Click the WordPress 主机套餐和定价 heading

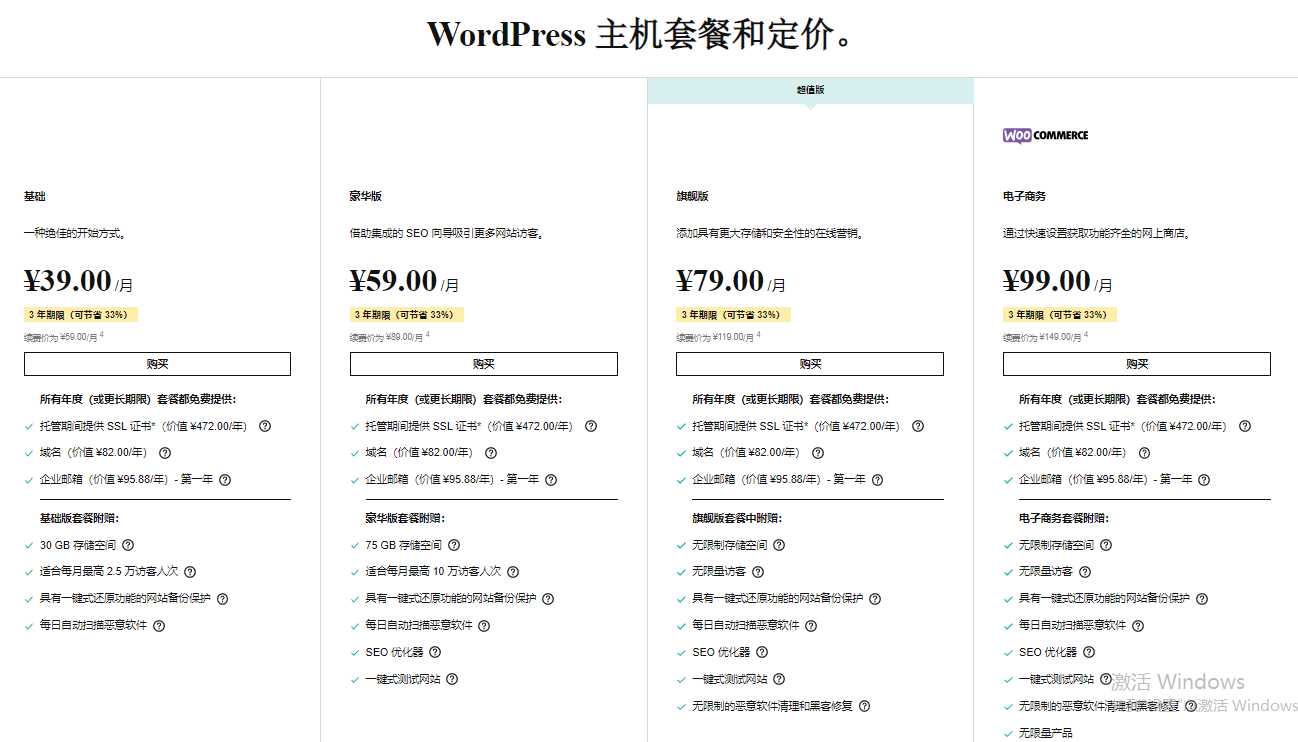click(x=642, y=34)
